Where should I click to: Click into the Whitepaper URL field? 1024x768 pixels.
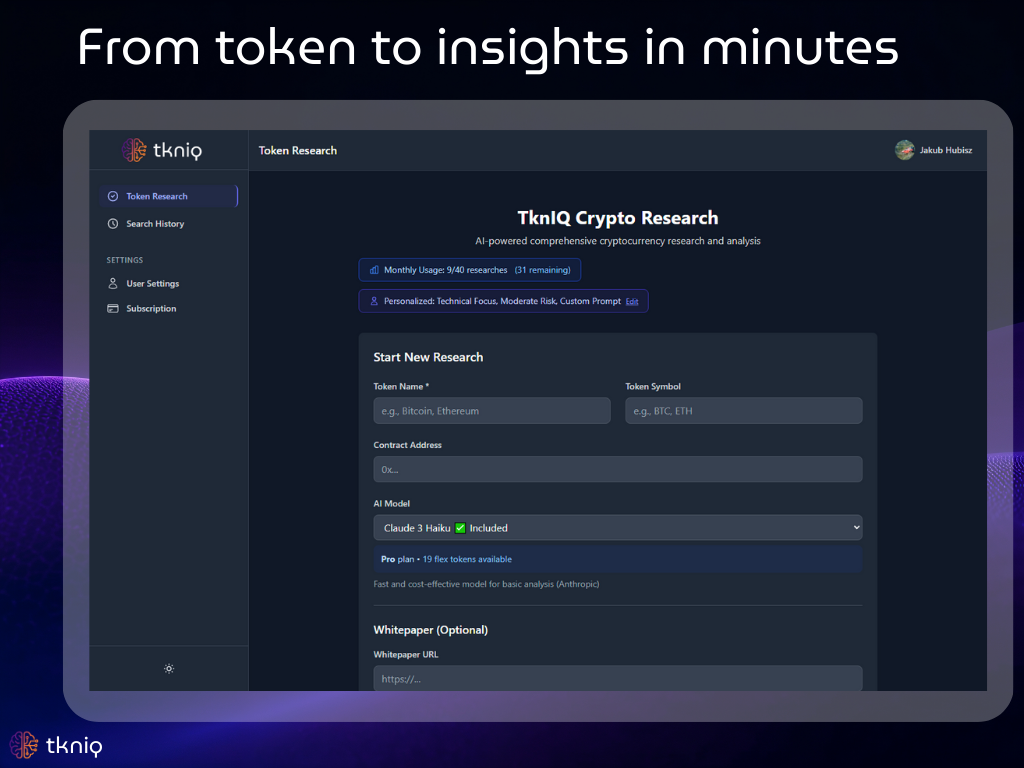pos(617,679)
